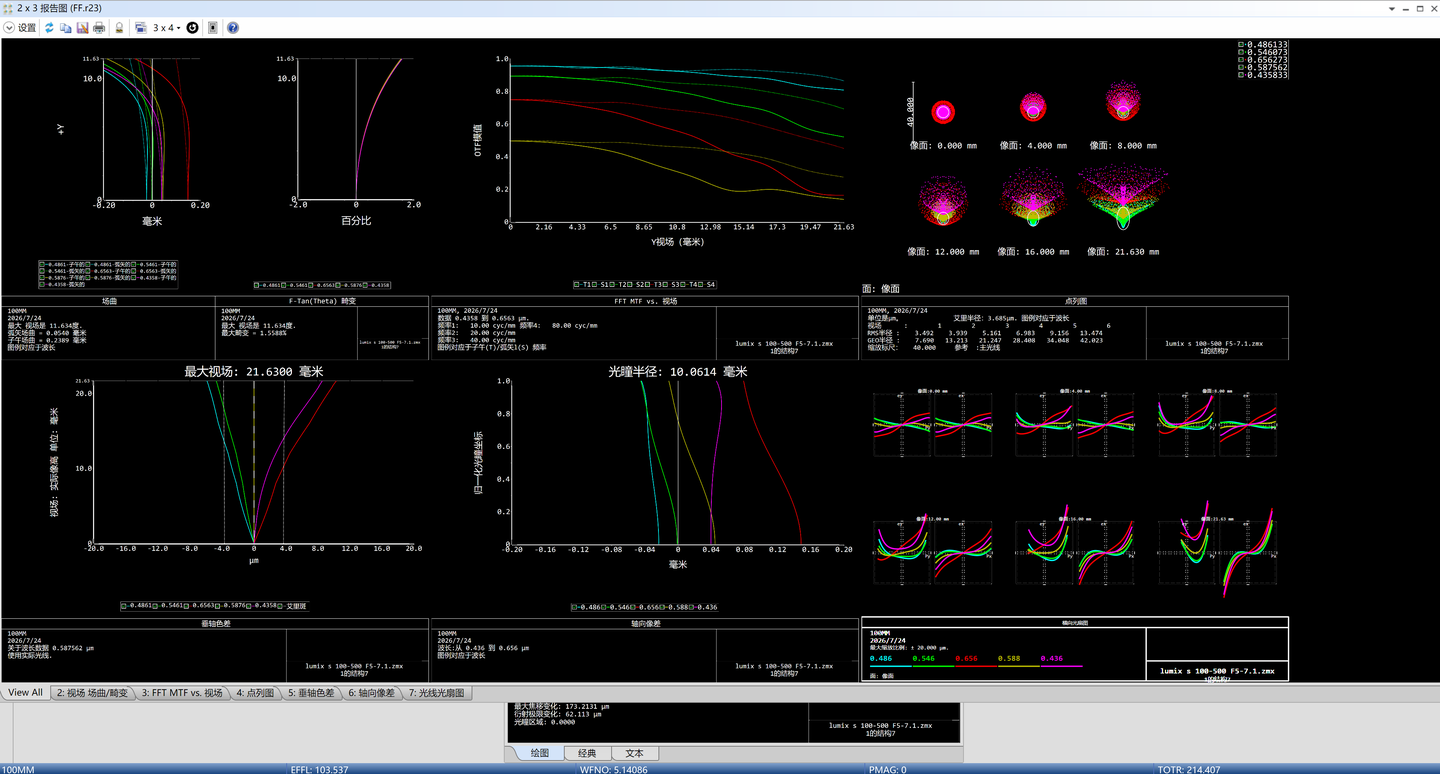This screenshot has height=774, width=1440.
Task: Toggle 0.486133 wavelength in spot diagram legend
Action: (1241, 45)
